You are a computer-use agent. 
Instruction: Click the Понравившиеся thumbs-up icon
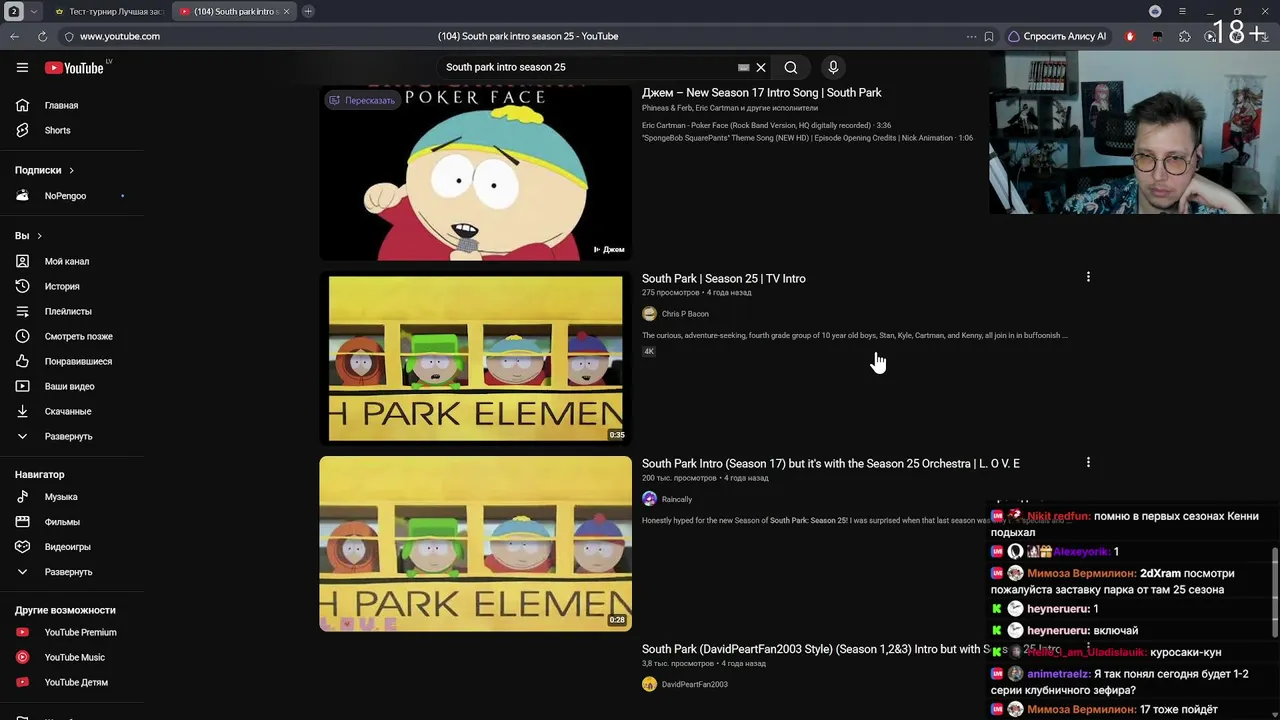[22, 361]
